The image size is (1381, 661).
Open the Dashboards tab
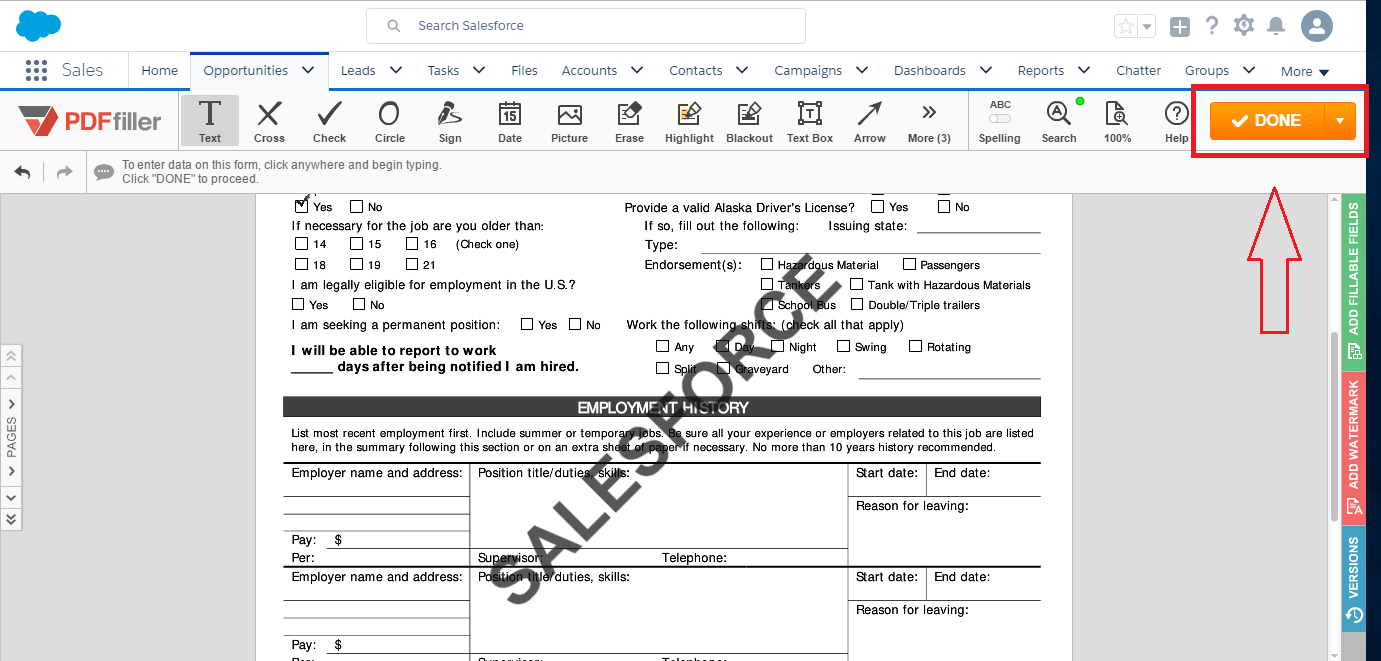(930, 70)
